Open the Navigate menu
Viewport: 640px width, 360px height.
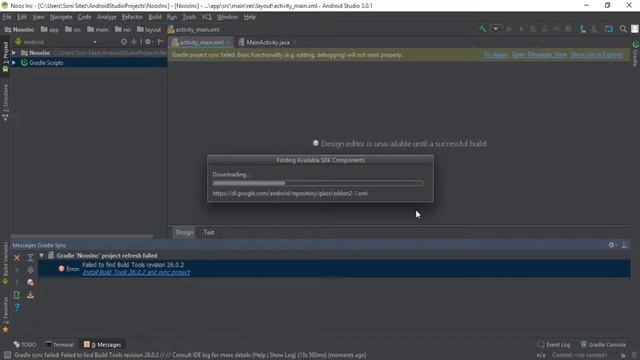[x=61, y=17]
